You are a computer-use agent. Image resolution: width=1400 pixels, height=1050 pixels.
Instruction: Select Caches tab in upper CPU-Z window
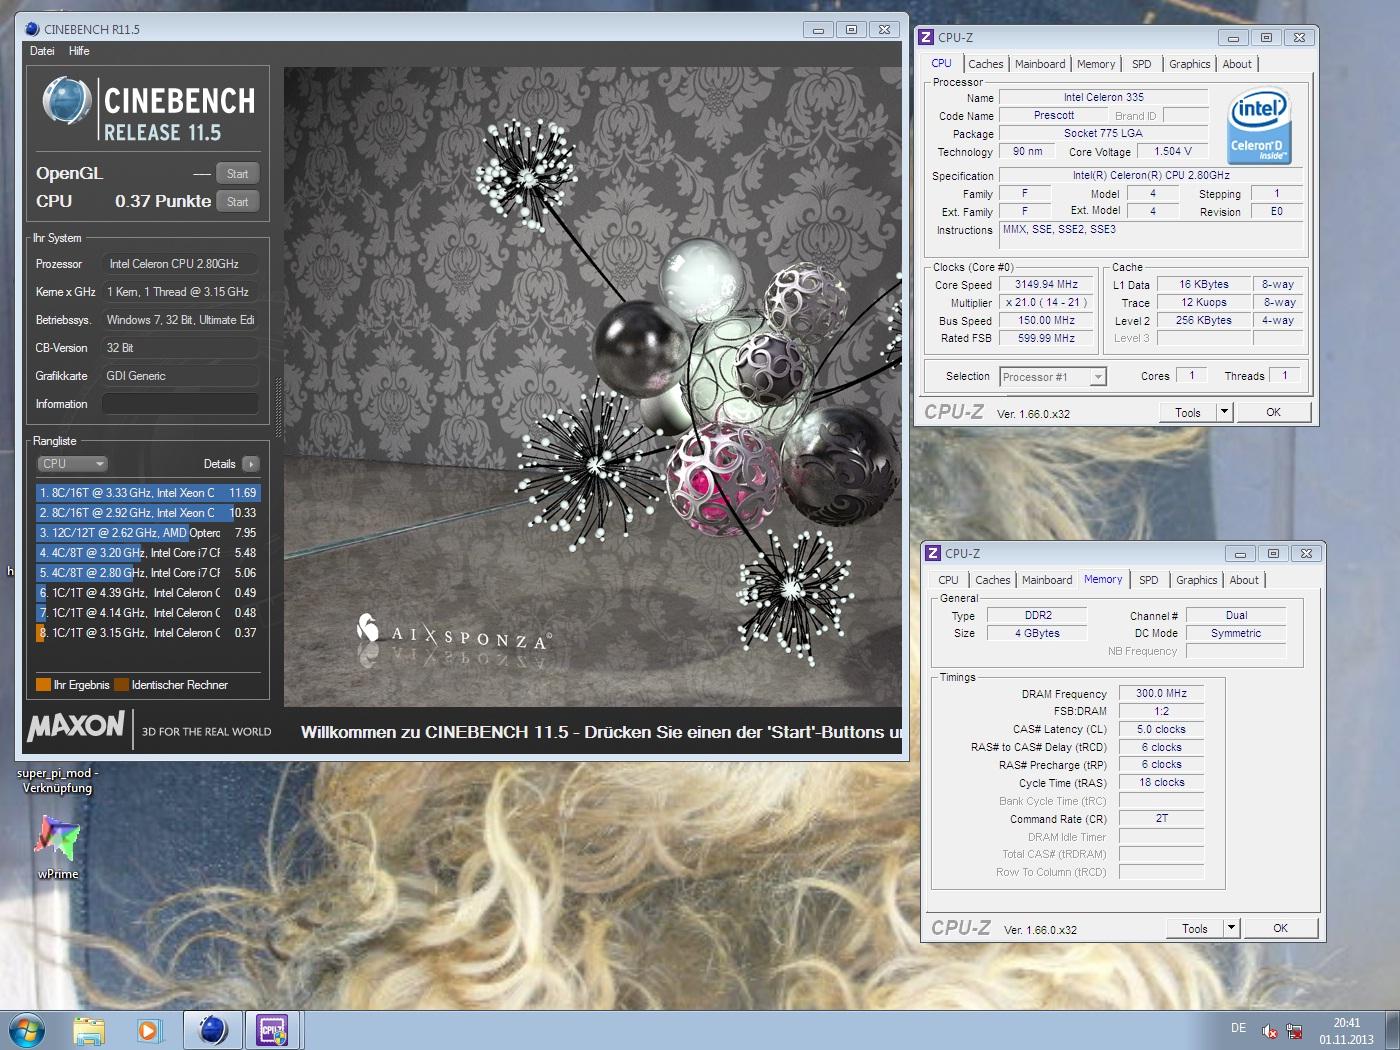coord(985,64)
